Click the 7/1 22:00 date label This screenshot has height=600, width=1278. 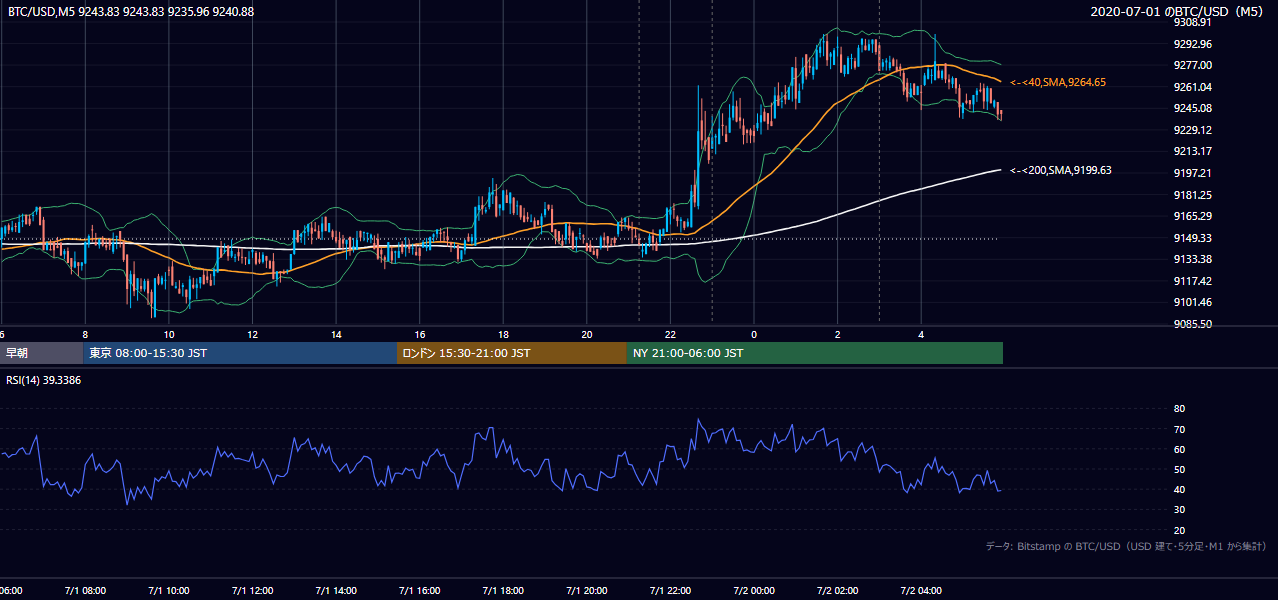coord(670,591)
